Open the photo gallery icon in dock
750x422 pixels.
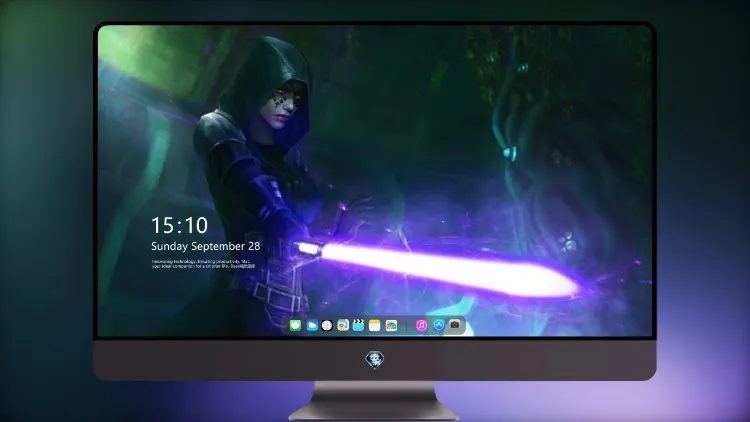[391, 326]
